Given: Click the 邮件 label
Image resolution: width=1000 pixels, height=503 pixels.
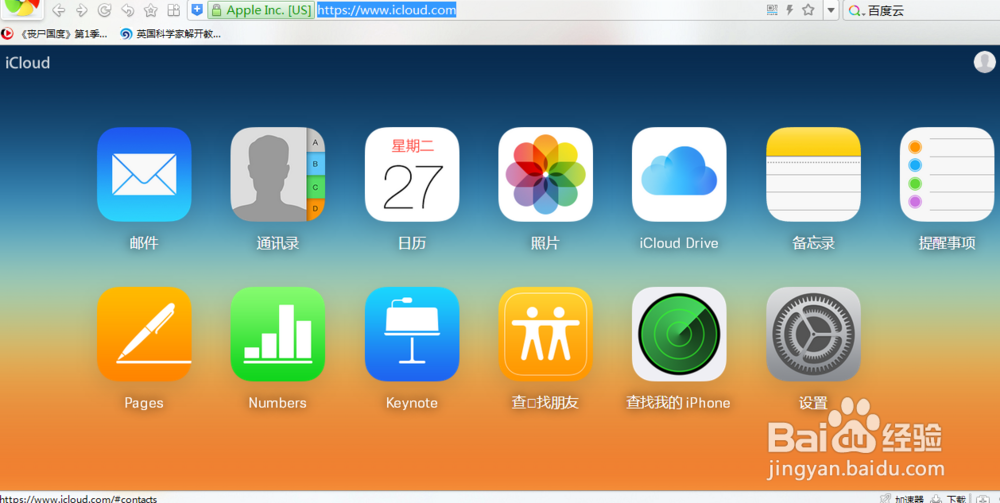Looking at the screenshot, I should coord(144,243).
